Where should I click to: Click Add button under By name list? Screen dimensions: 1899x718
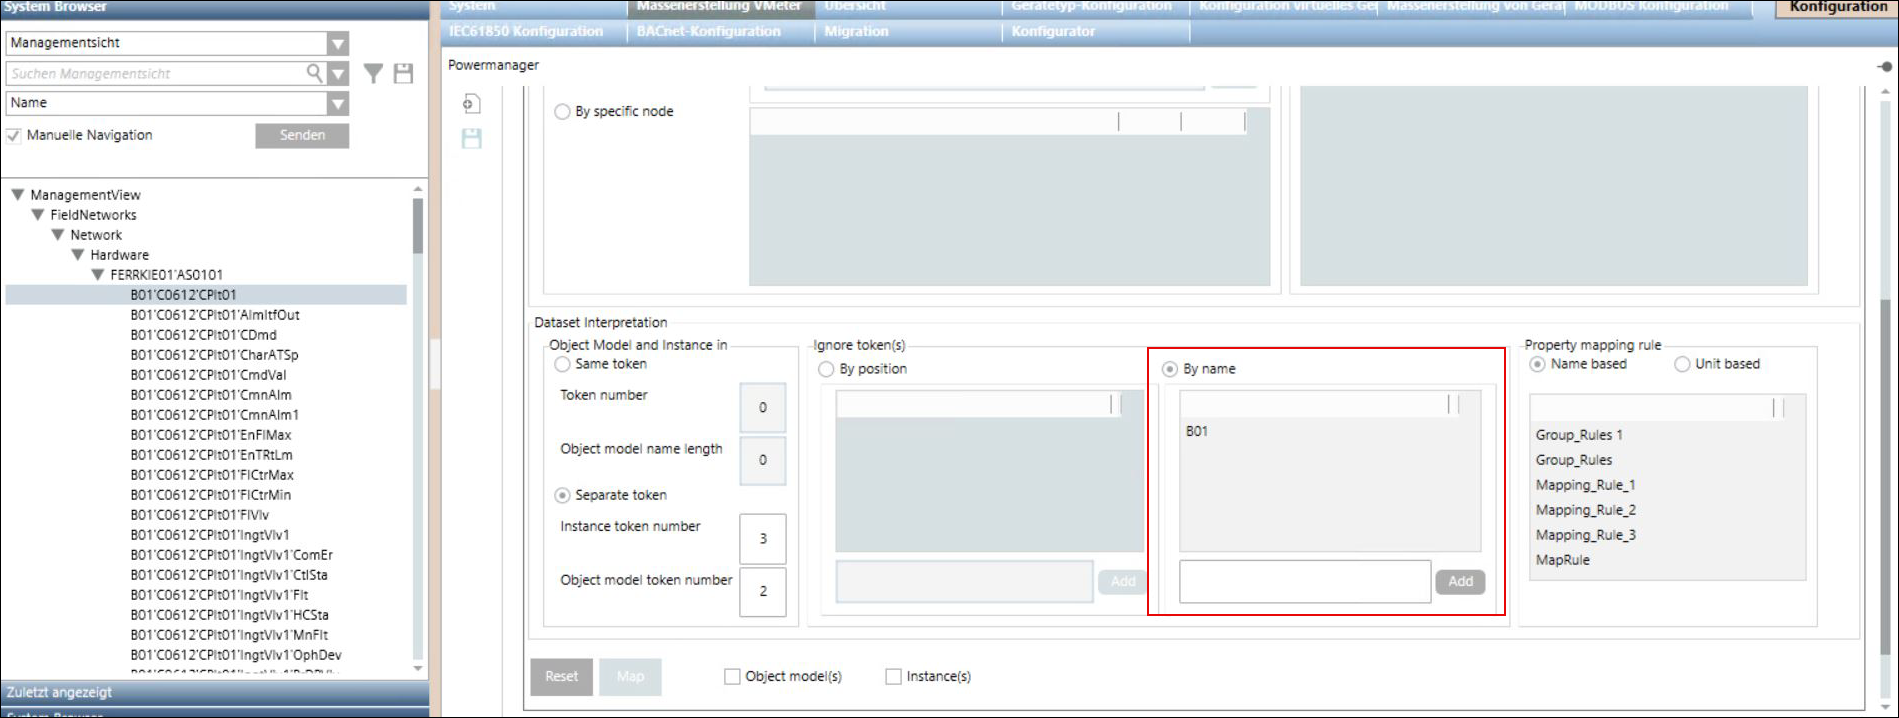[x=1460, y=581]
